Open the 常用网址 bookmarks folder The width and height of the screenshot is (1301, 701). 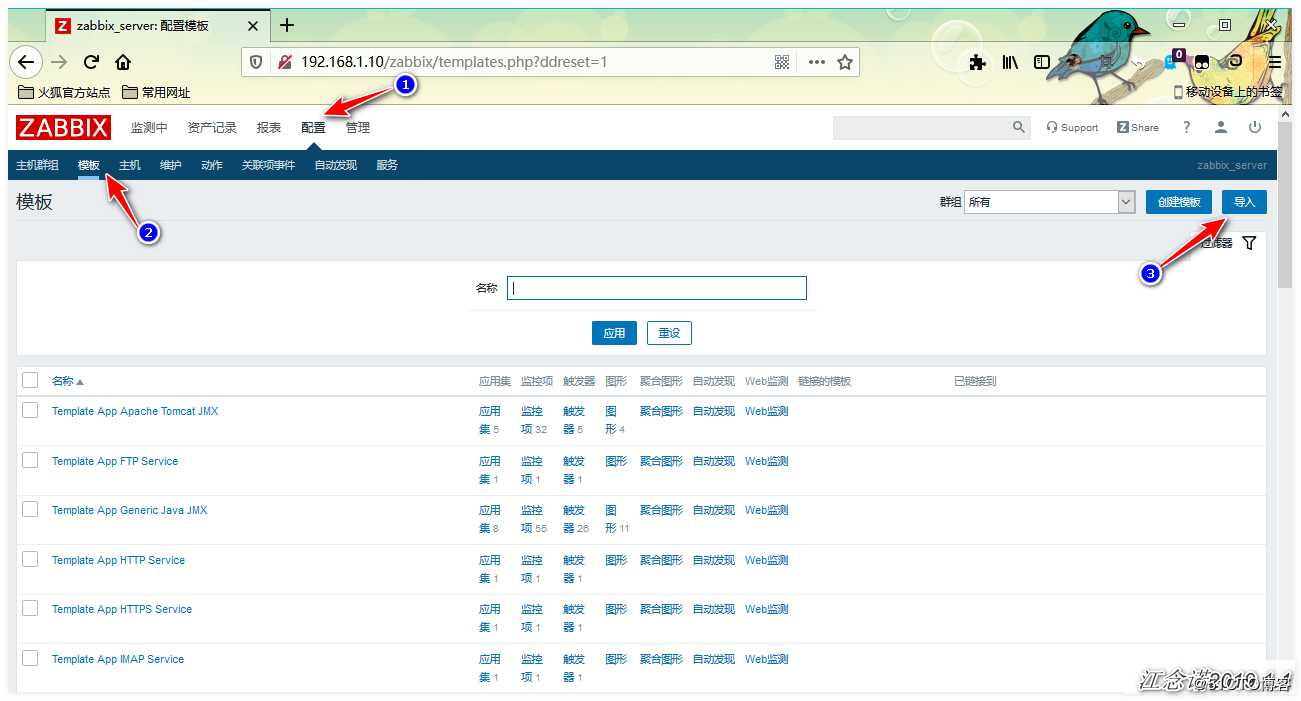click(x=156, y=92)
